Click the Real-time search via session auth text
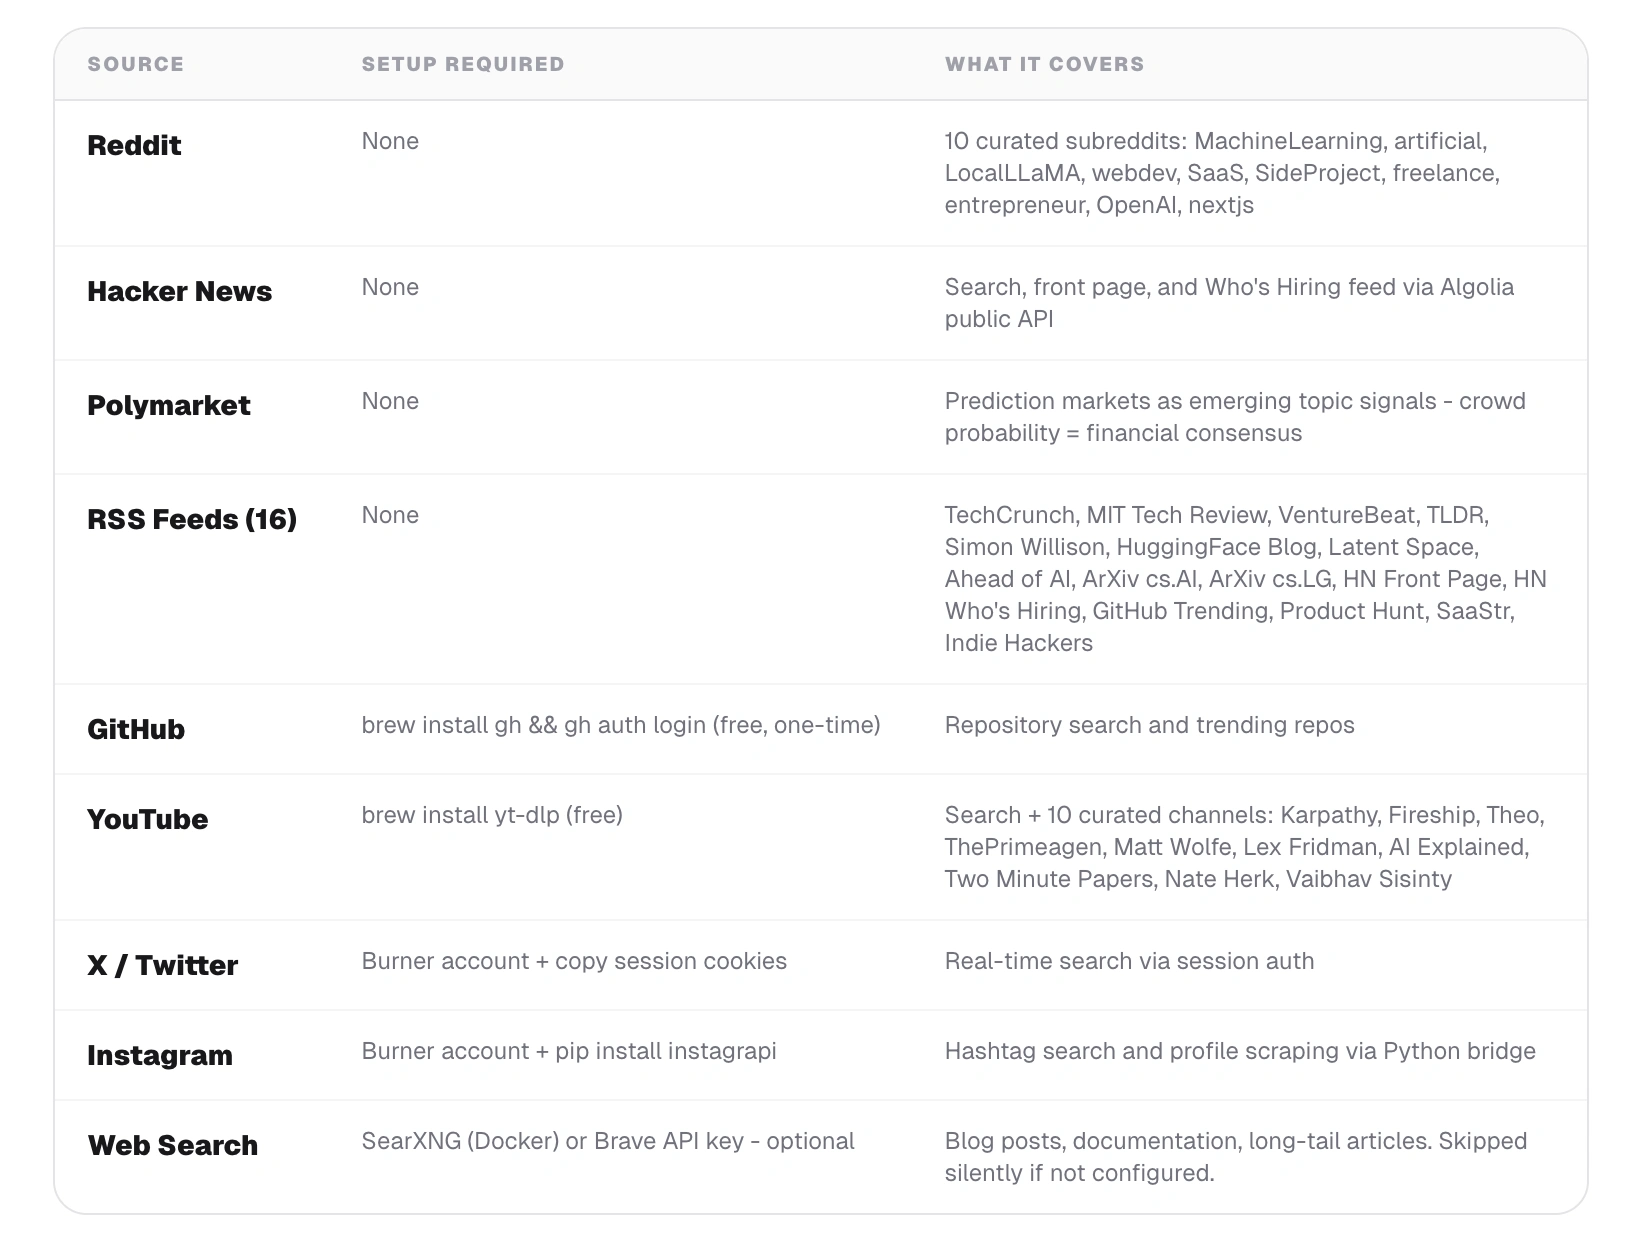This screenshot has height=1246, width=1642. coord(1129,961)
